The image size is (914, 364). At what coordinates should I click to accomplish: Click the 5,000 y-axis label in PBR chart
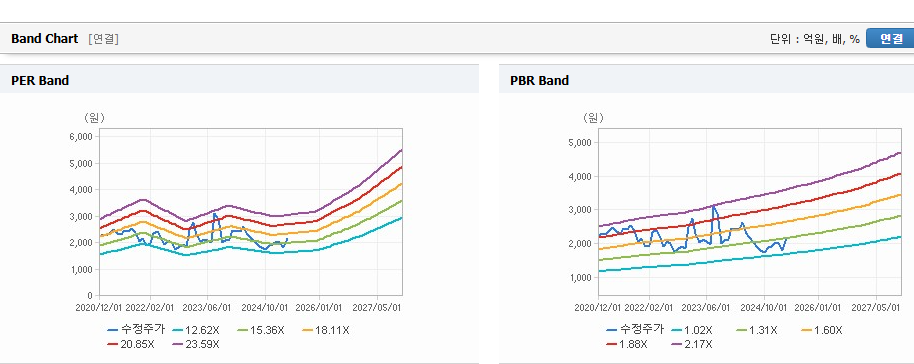[x=579, y=142]
